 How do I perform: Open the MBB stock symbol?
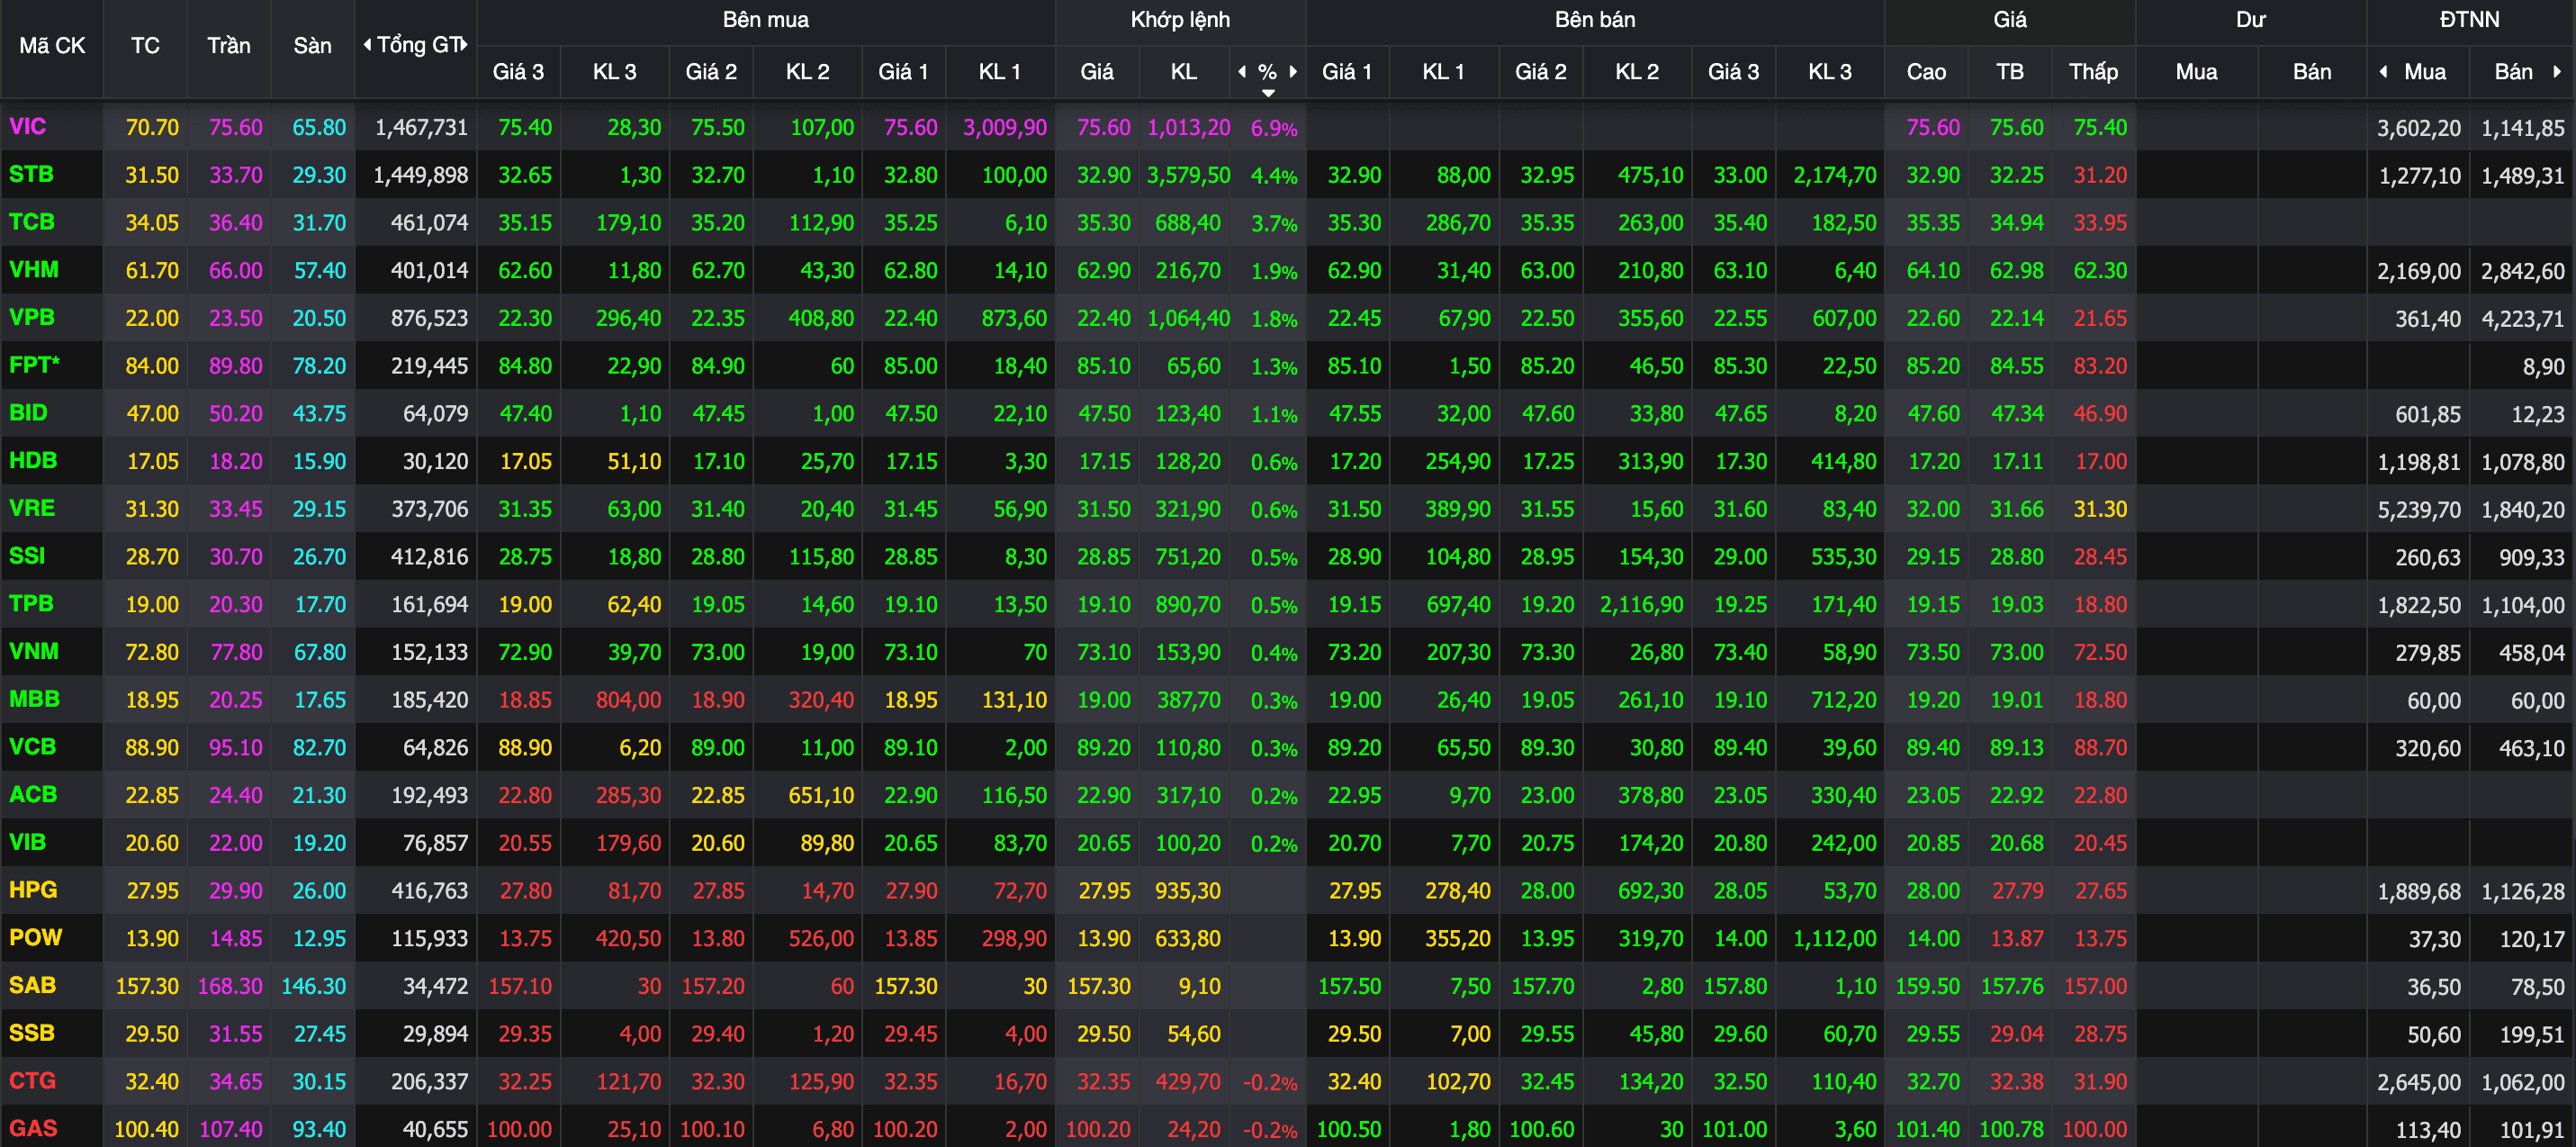(x=34, y=699)
